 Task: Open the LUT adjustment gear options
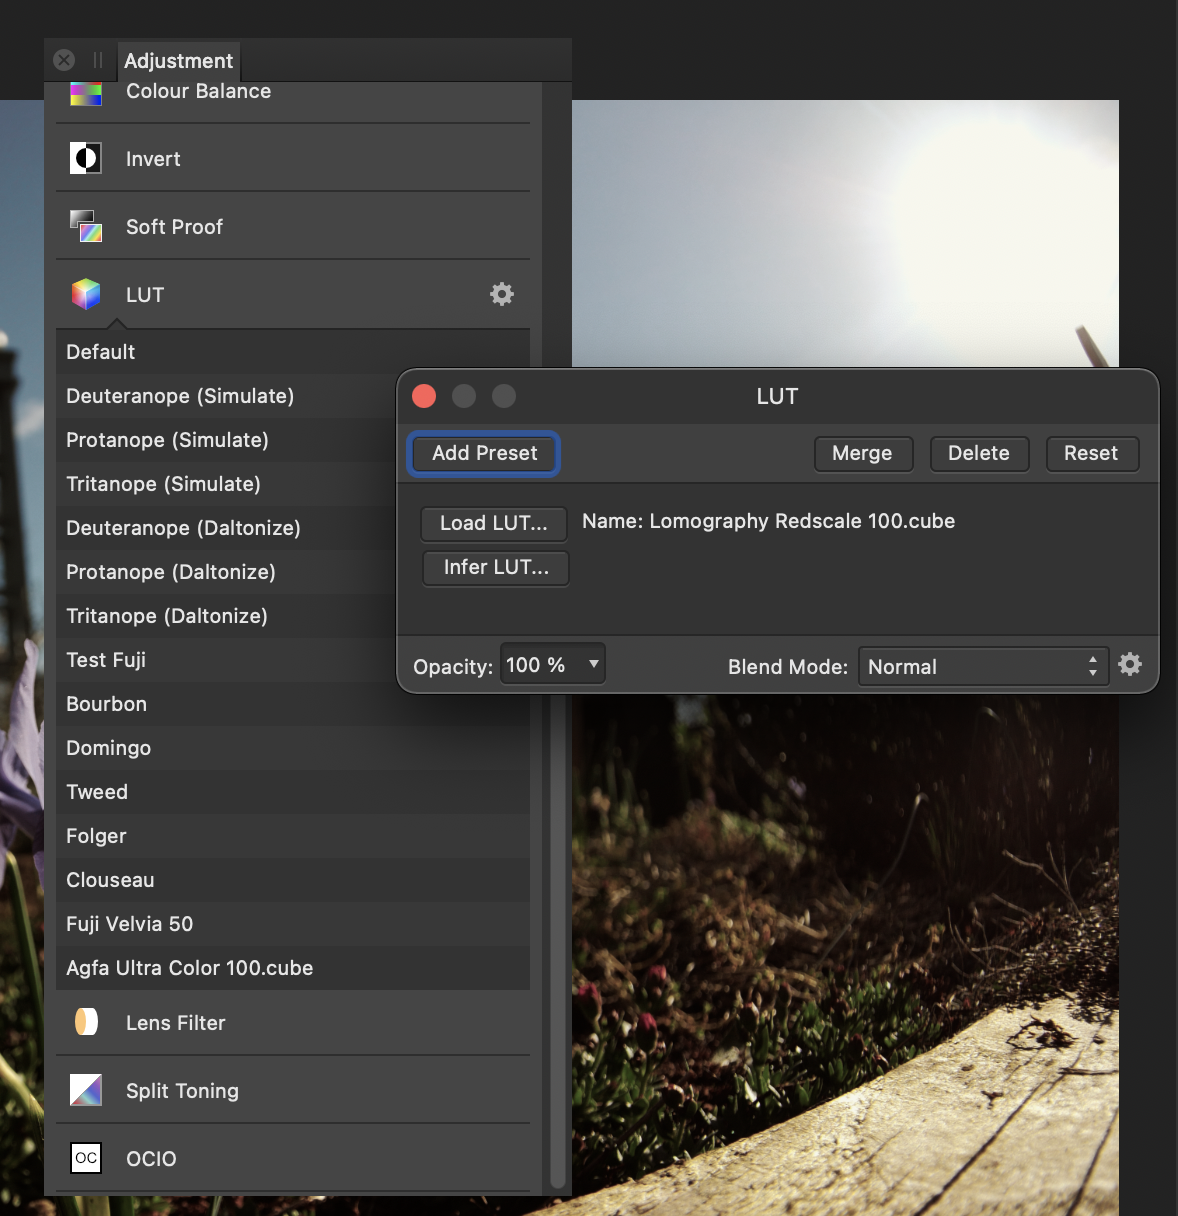(x=502, y=294)
